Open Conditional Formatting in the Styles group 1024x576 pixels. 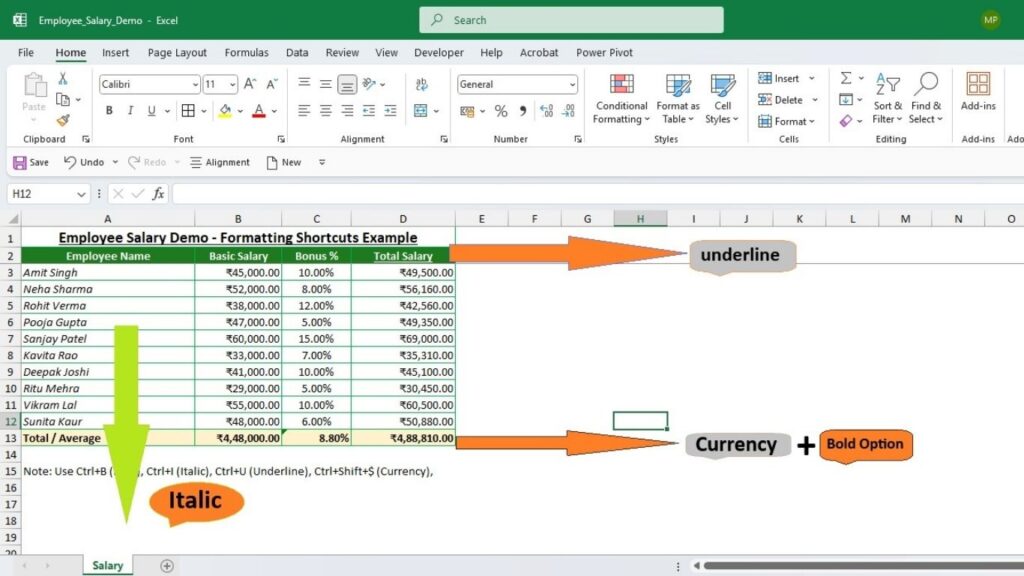click(620, 98)
